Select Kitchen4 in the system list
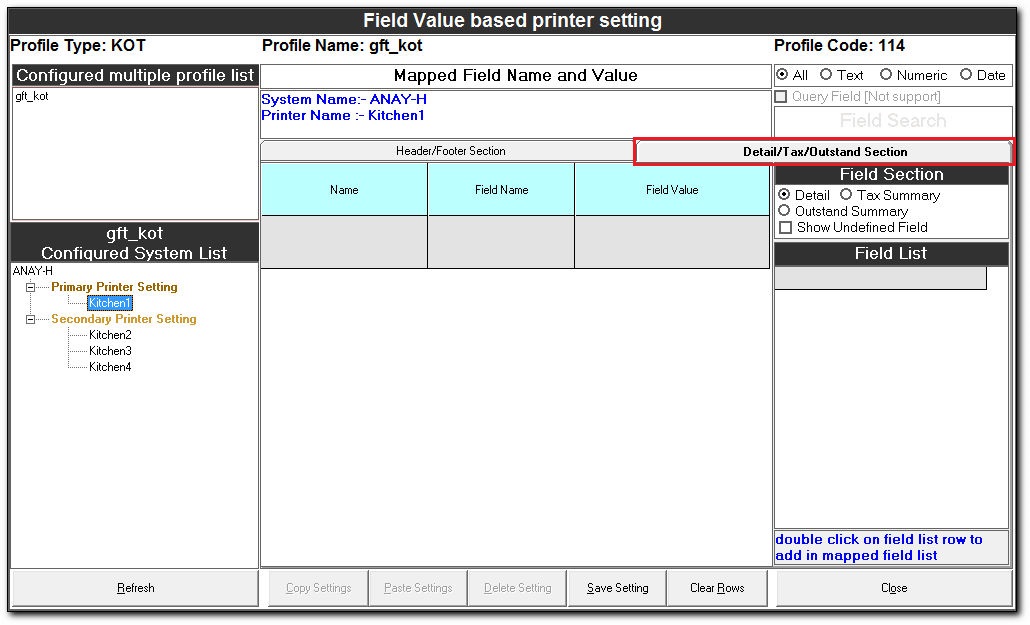Image resolution: width=1030 pixels, height=625 pixels. [110, 367]
